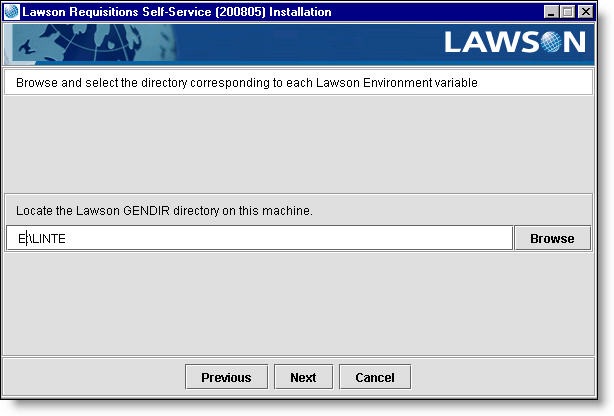Open the title bar system menu icon

point(12,12)
